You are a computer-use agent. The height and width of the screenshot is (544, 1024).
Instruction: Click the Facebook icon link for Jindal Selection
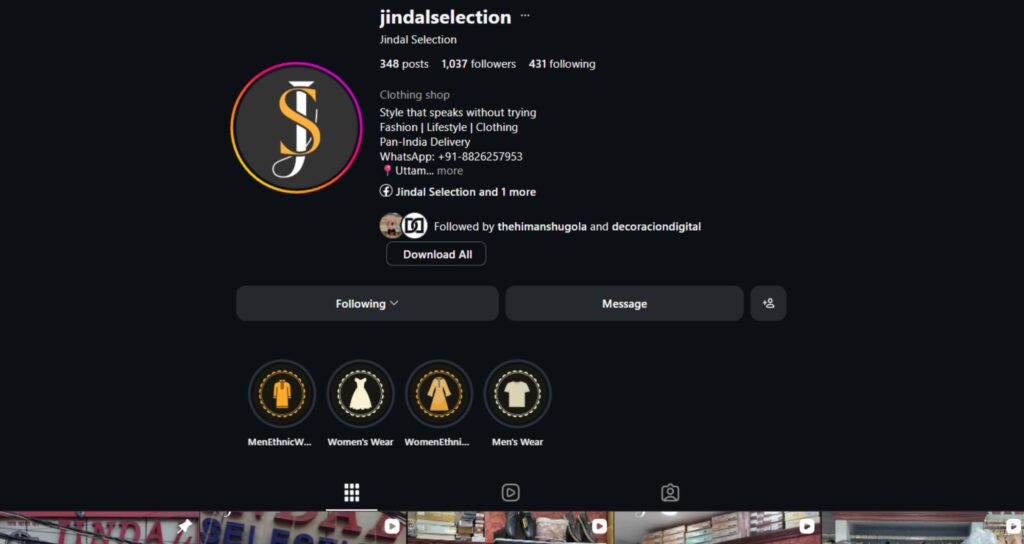pos(386,191)
